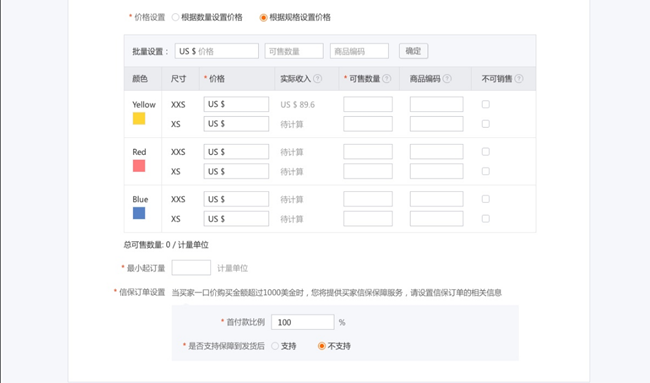Viewport: 650px width, 383px height.
Task: Select 支持 radio option
Action: coord(275,346)
